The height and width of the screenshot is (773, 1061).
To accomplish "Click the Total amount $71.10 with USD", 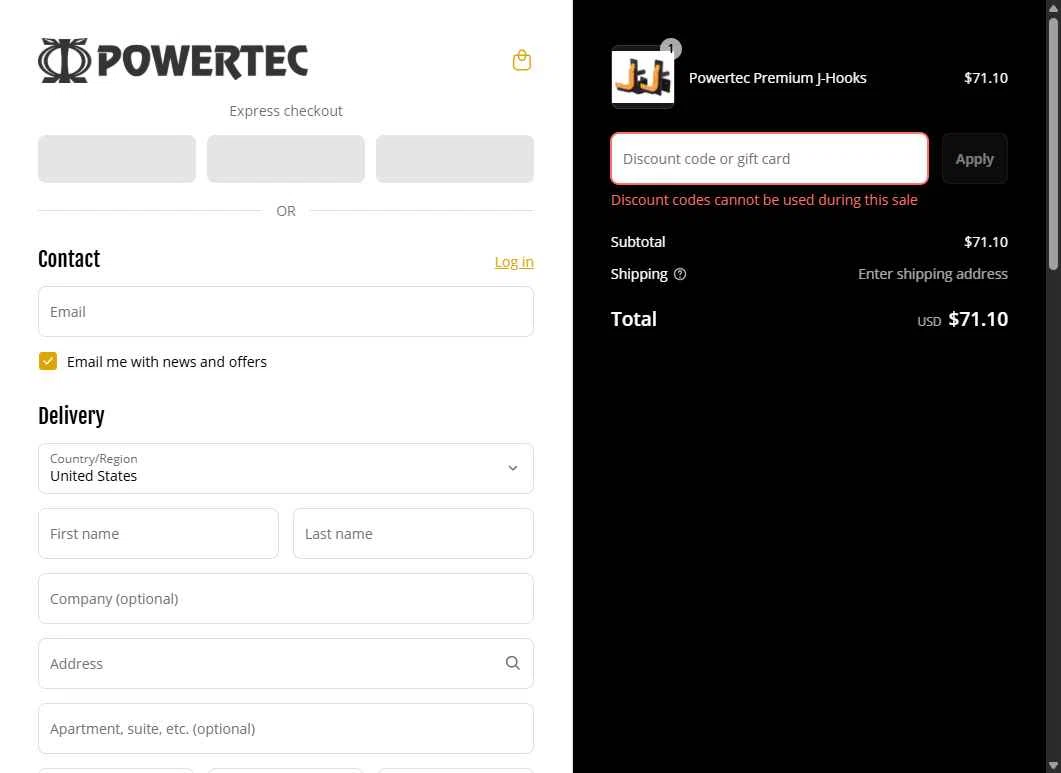I will (962, 319).
